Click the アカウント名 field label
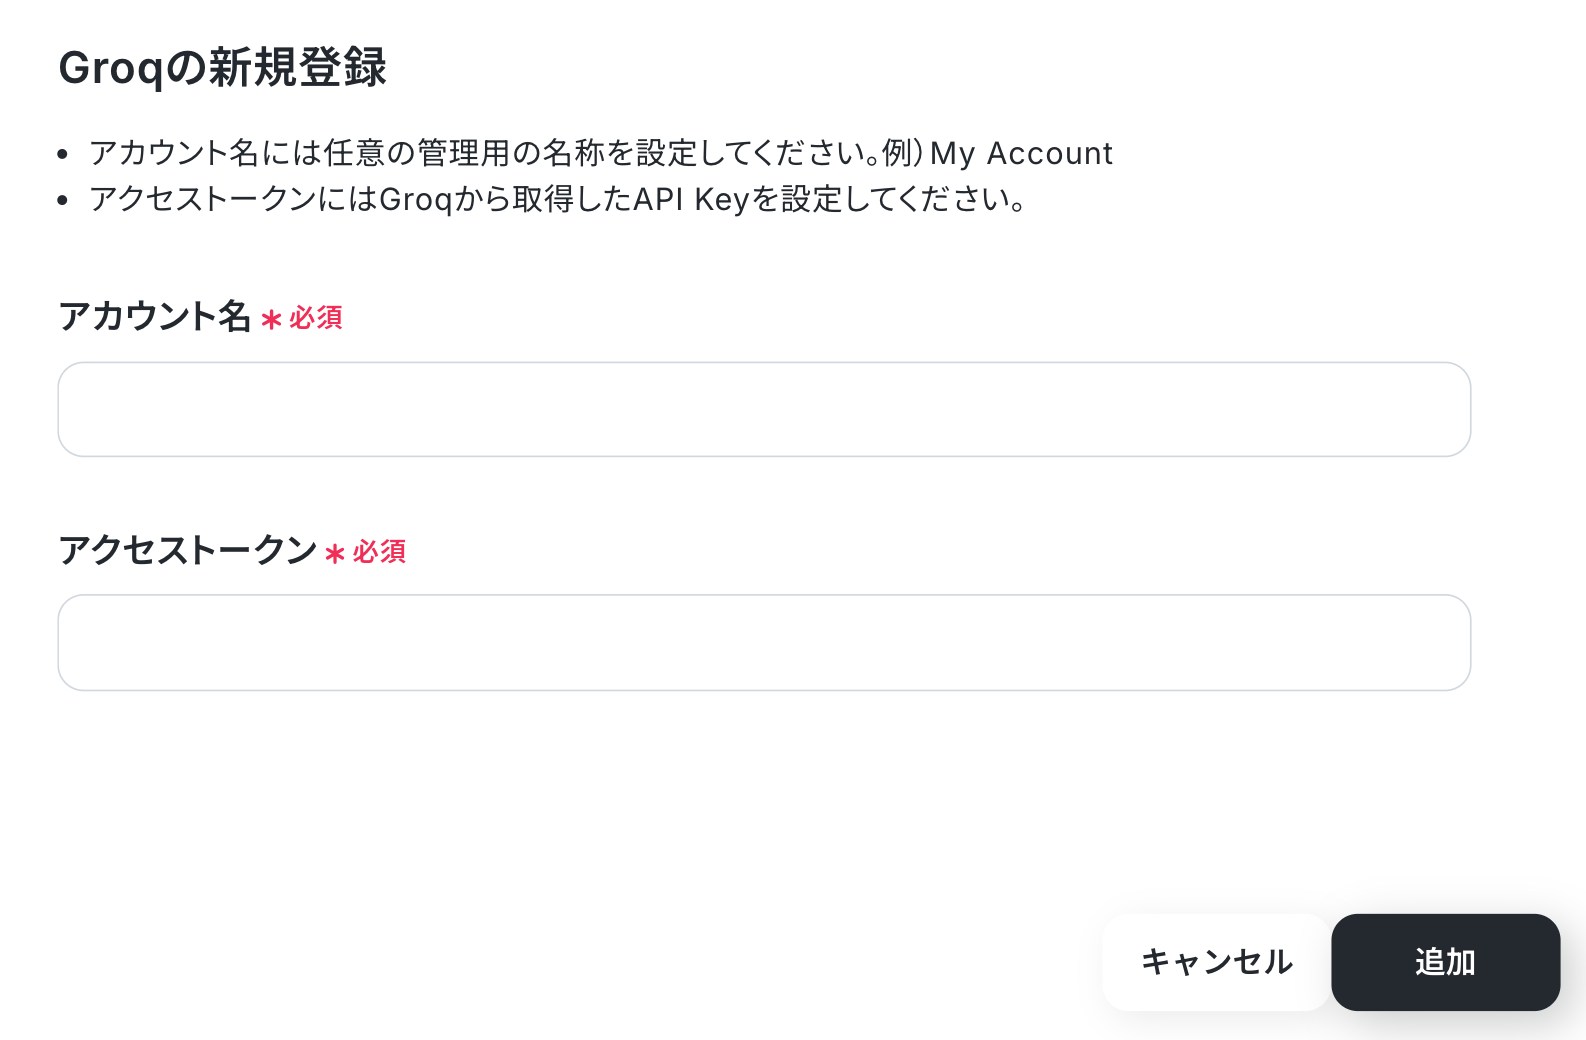Viewport: 1586px width, 1040px height. click(154, 316)
